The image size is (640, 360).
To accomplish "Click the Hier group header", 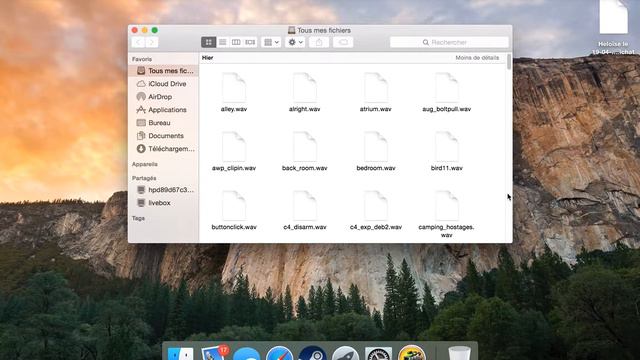I will tap(207, 58).
